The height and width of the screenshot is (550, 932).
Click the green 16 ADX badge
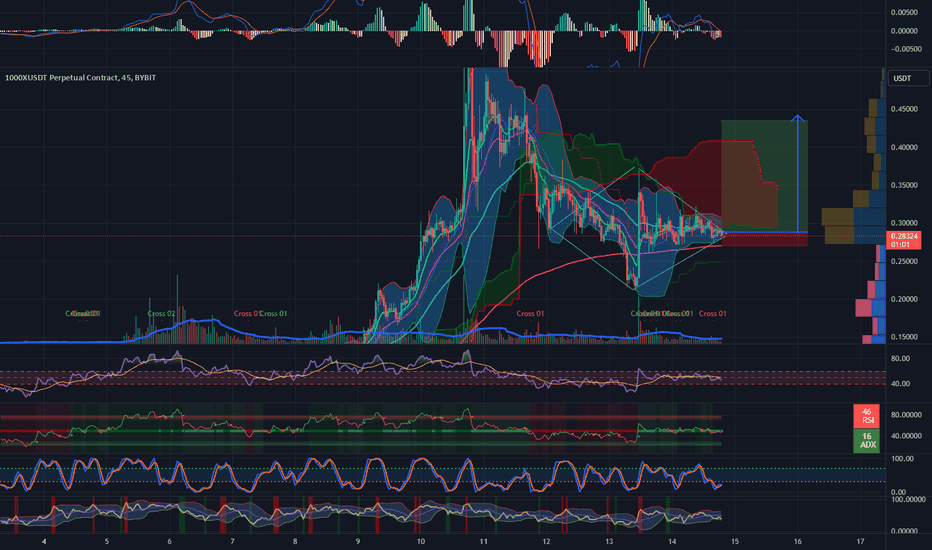click(x=867, y=441)
